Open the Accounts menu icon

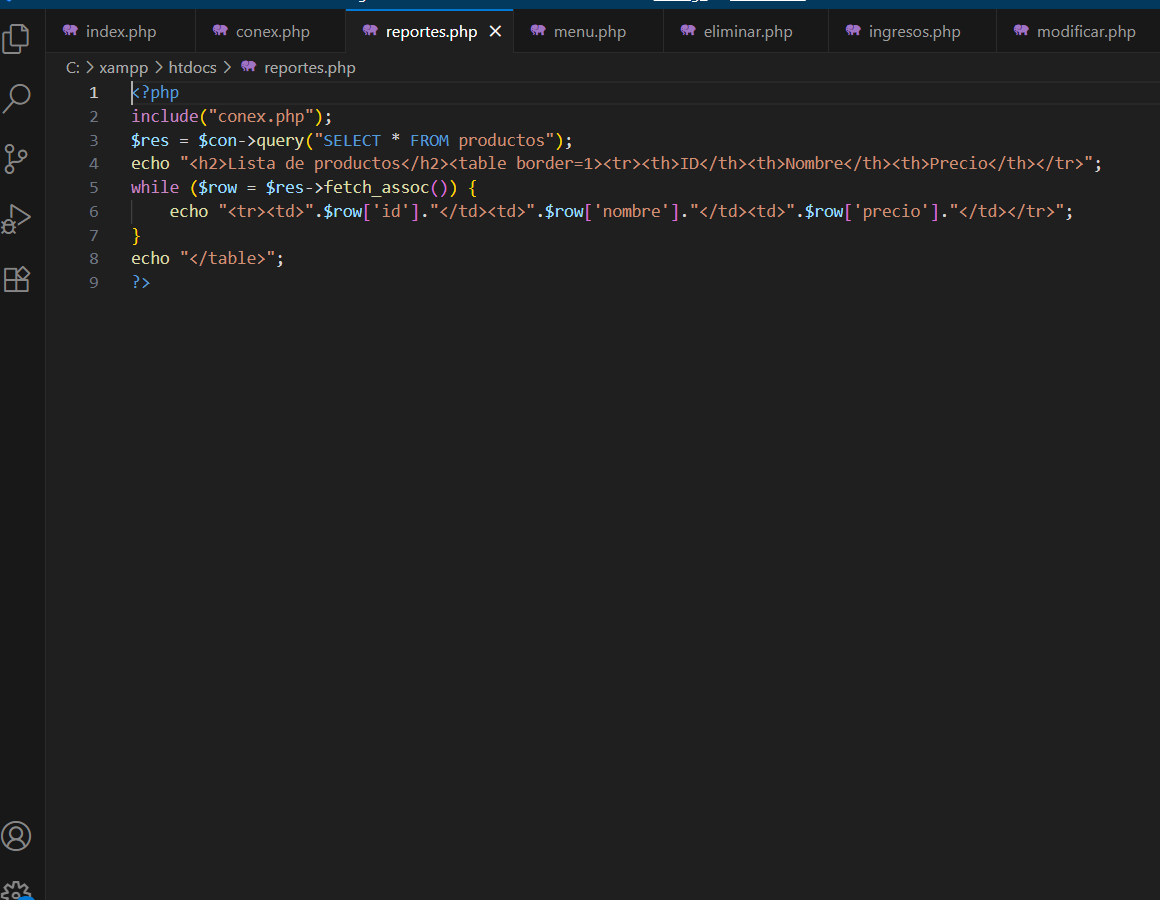click(17, 836)
